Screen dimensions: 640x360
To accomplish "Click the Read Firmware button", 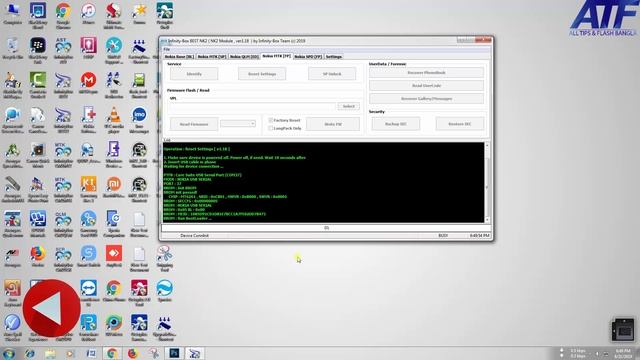I will (x=194, y=124).
